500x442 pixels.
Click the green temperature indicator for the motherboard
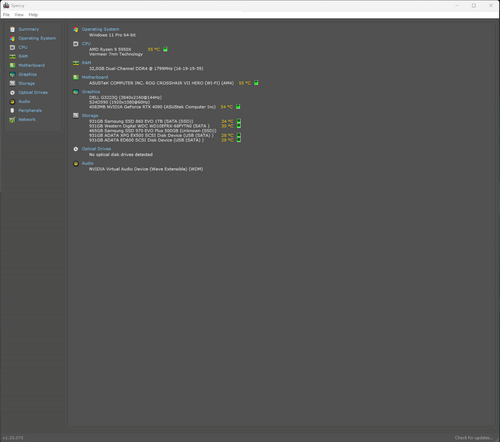coord(256,83)
